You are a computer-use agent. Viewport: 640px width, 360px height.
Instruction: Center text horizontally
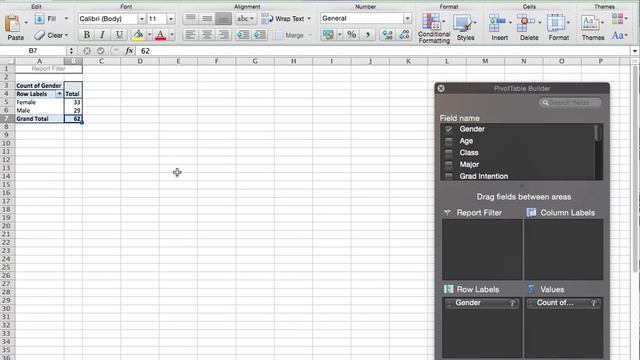click(x=207, y=35)
